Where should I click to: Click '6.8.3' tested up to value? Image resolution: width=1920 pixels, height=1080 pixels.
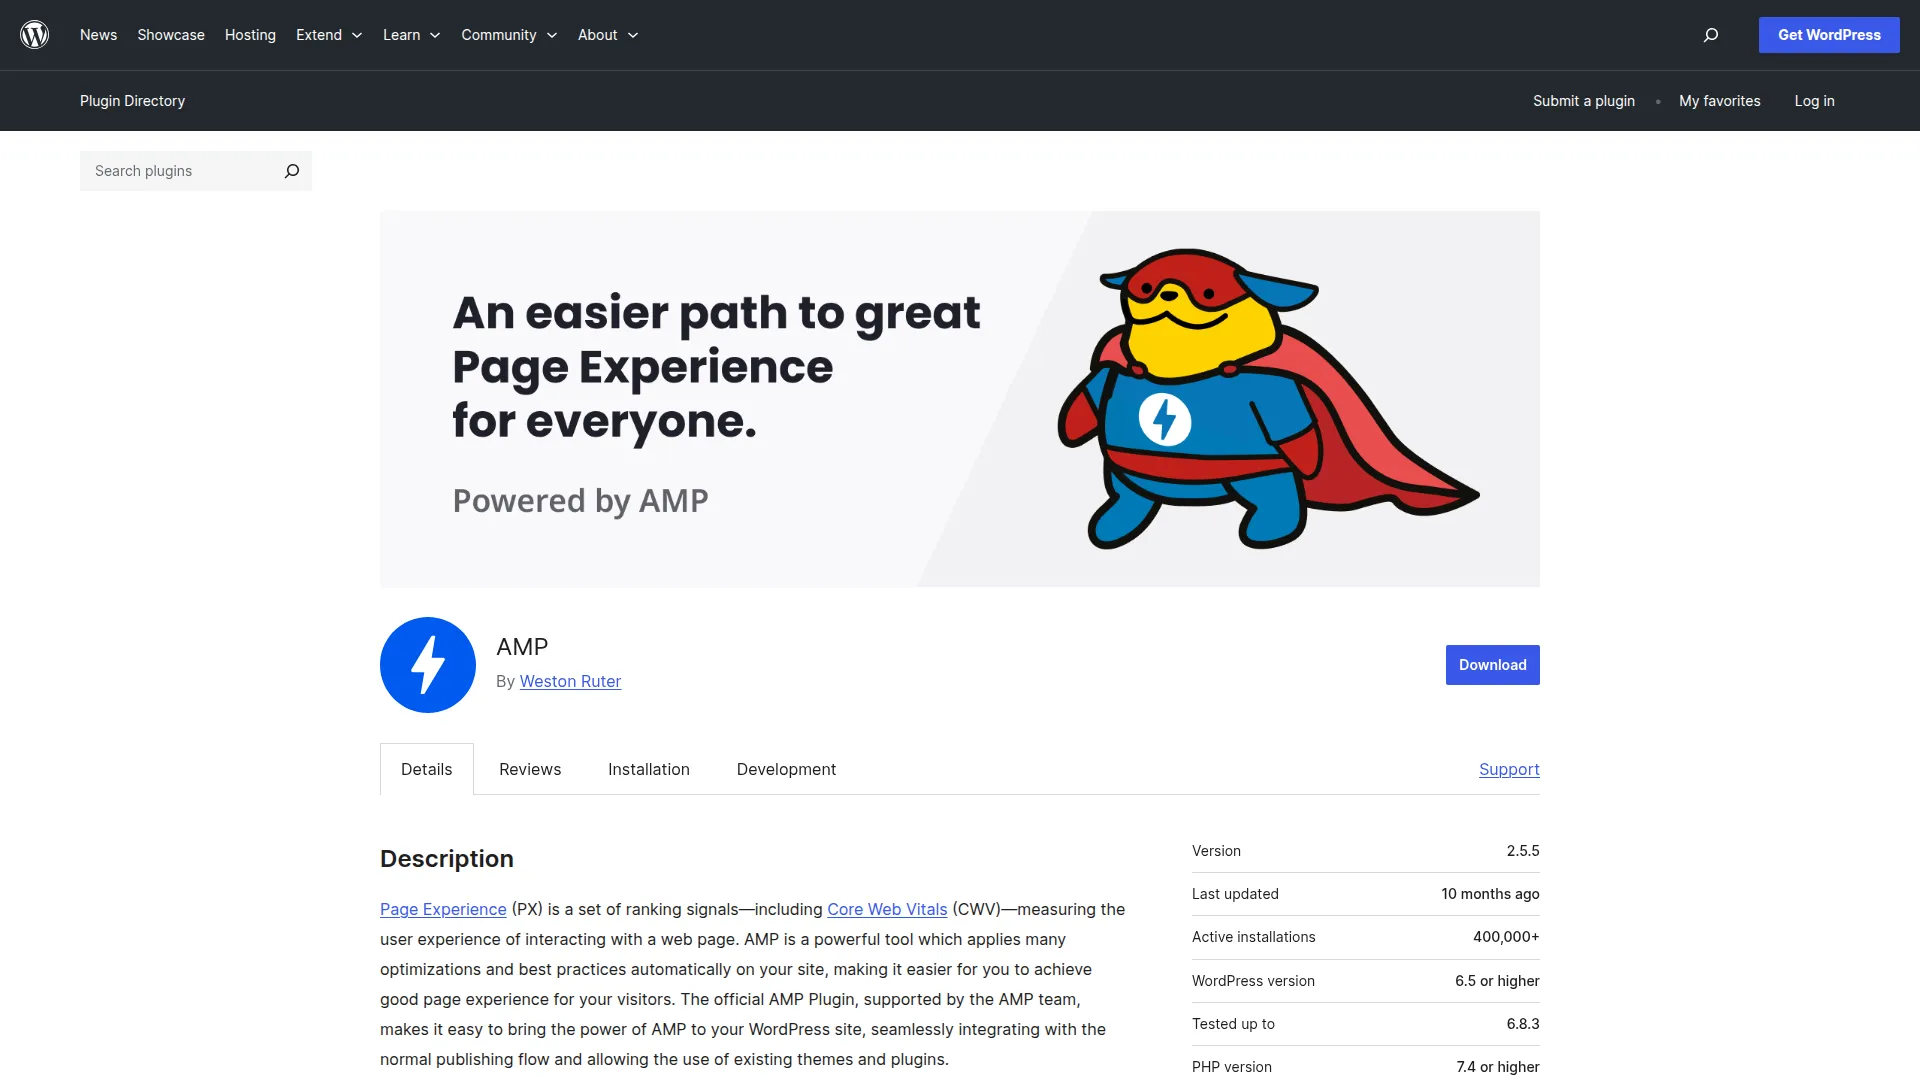tap(1523, 1024)
